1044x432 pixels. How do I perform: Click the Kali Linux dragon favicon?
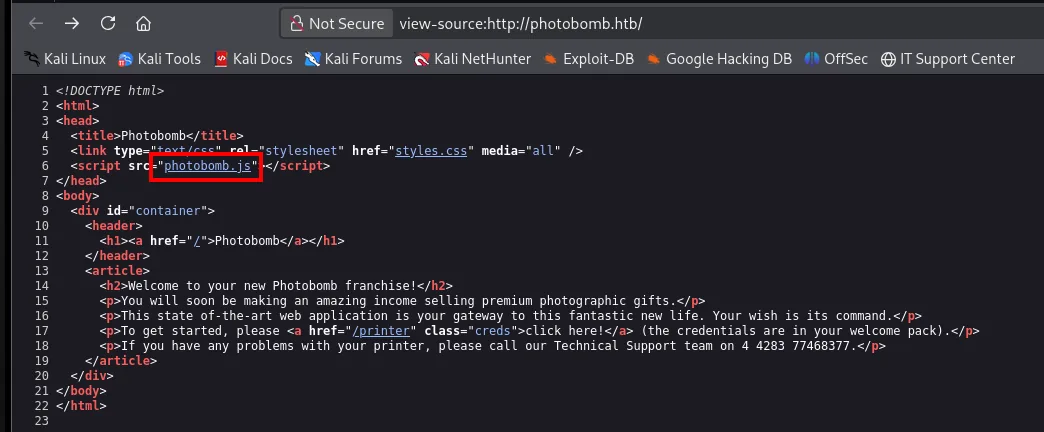coord(33,59)
